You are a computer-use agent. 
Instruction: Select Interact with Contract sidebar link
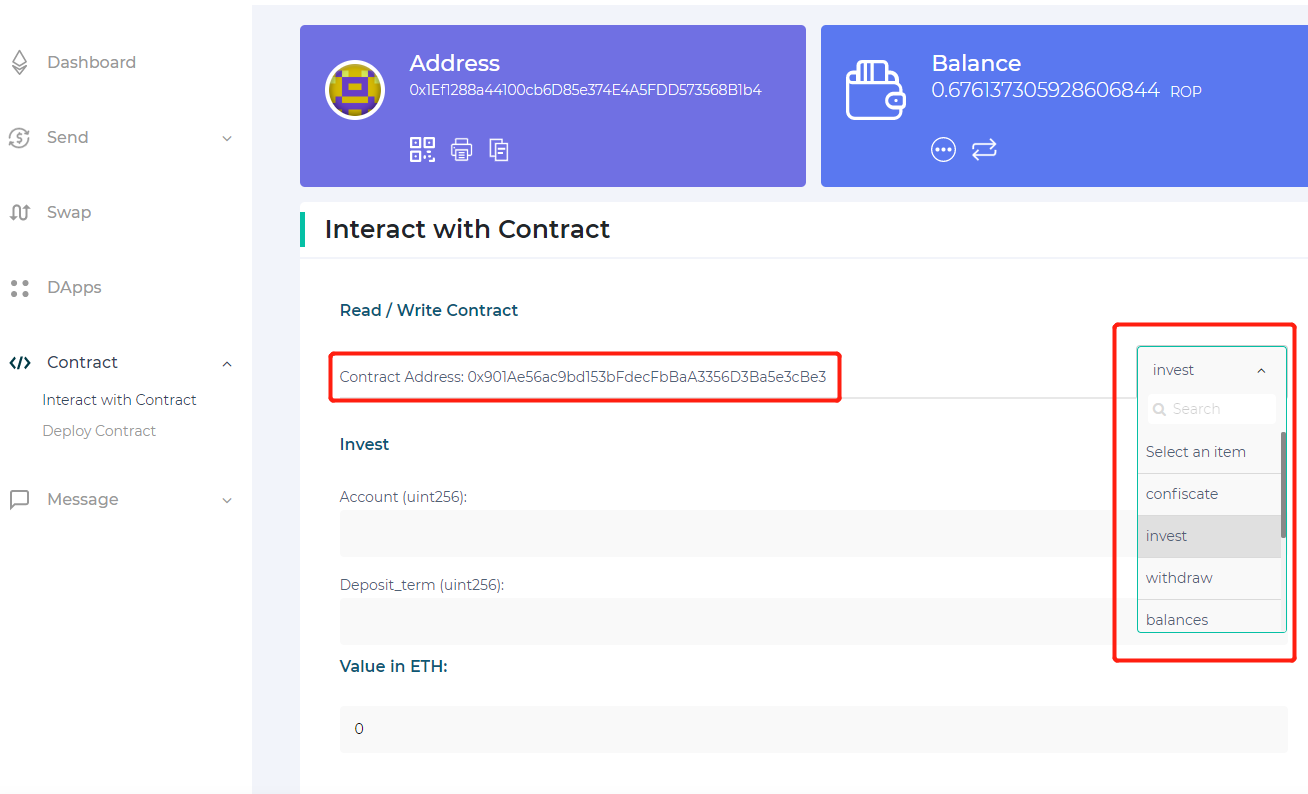click(119, 400)
